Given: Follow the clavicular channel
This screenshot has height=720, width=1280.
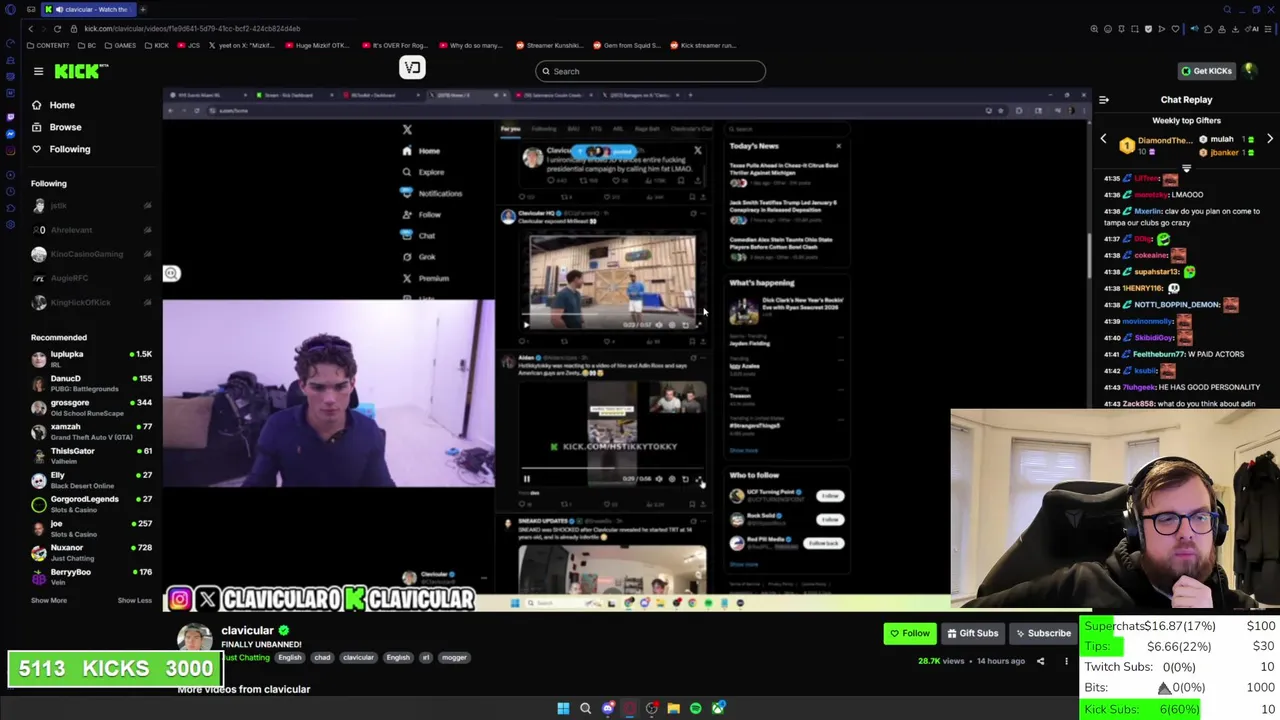Looking at the screenshot, I should click(x=909, y=633).
